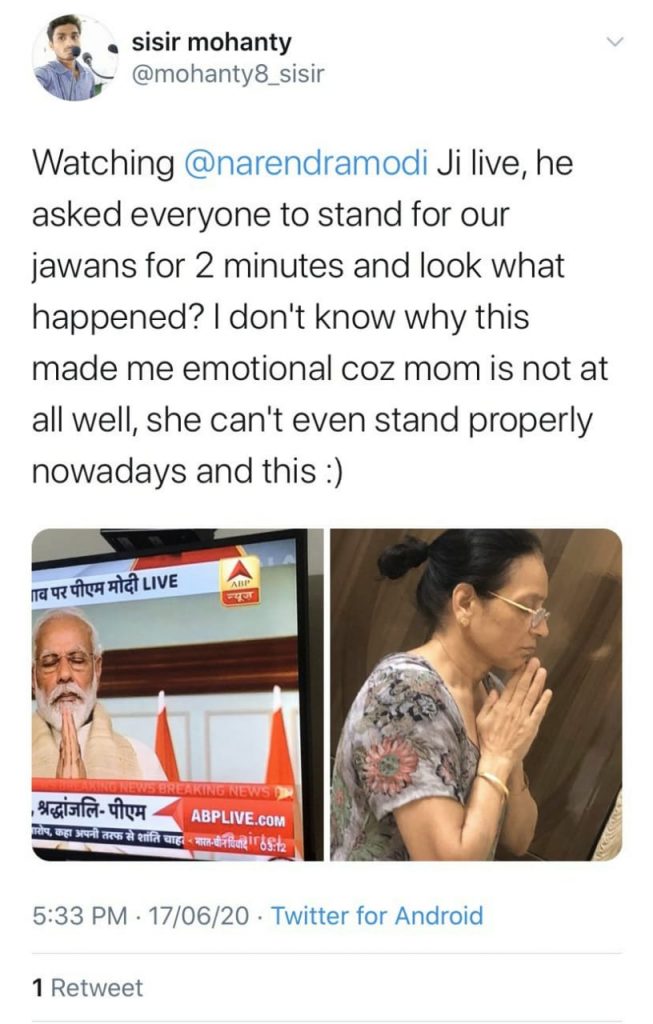653x1024 pixels.
Task: View the 1 Retweet list
Action: tap(88, 987)
